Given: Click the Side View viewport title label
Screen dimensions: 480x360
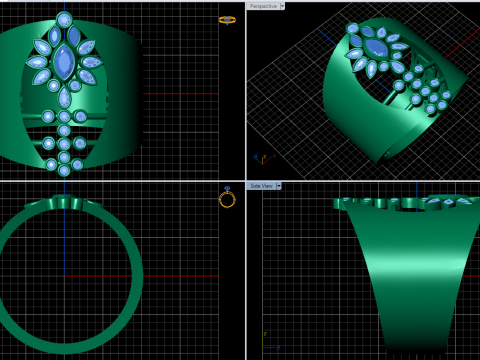Looking at the screenshot, I should [261, 186].
